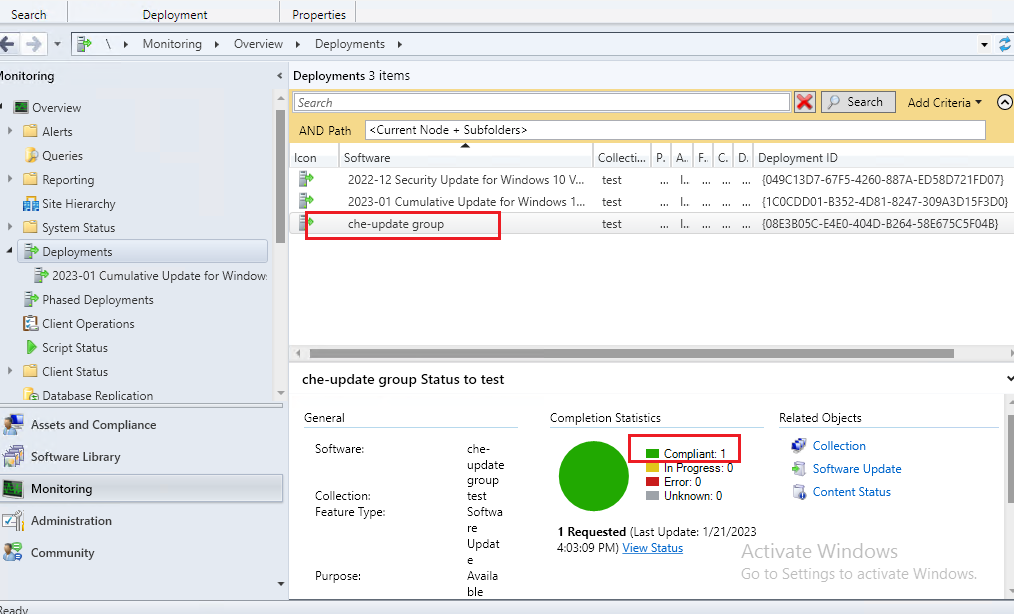Image resolution: width=1014 pixels, height=614 pixels.
Task: Open the Properties ribbon tab
Action: tap(319, 14)
